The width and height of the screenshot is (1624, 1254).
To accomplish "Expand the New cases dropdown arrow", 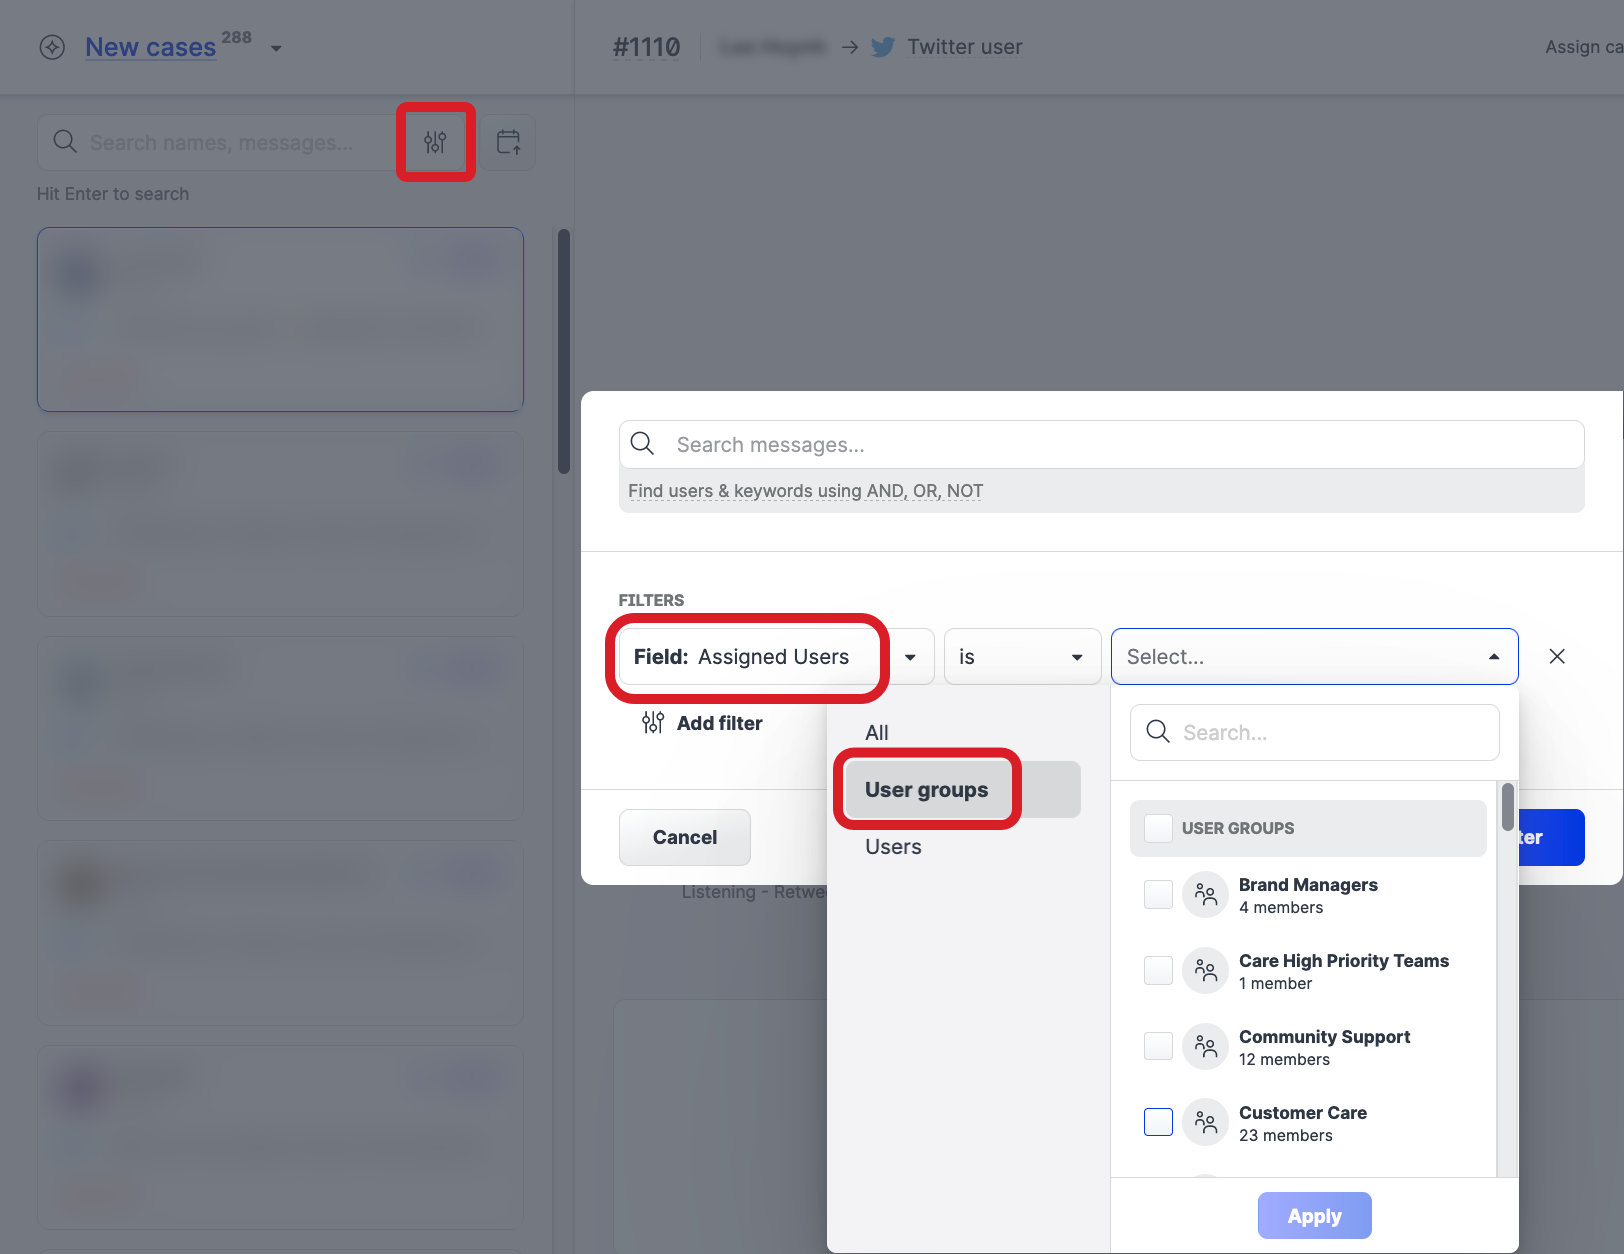I will 276,48.
